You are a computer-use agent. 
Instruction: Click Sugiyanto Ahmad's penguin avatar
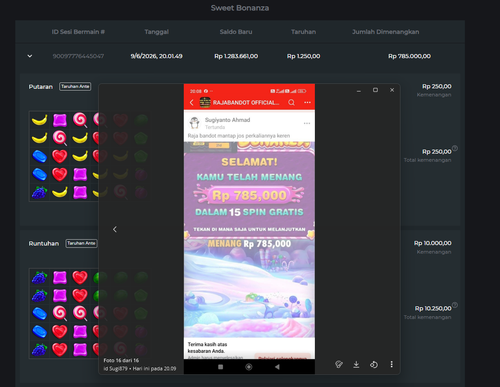(195, 123)
